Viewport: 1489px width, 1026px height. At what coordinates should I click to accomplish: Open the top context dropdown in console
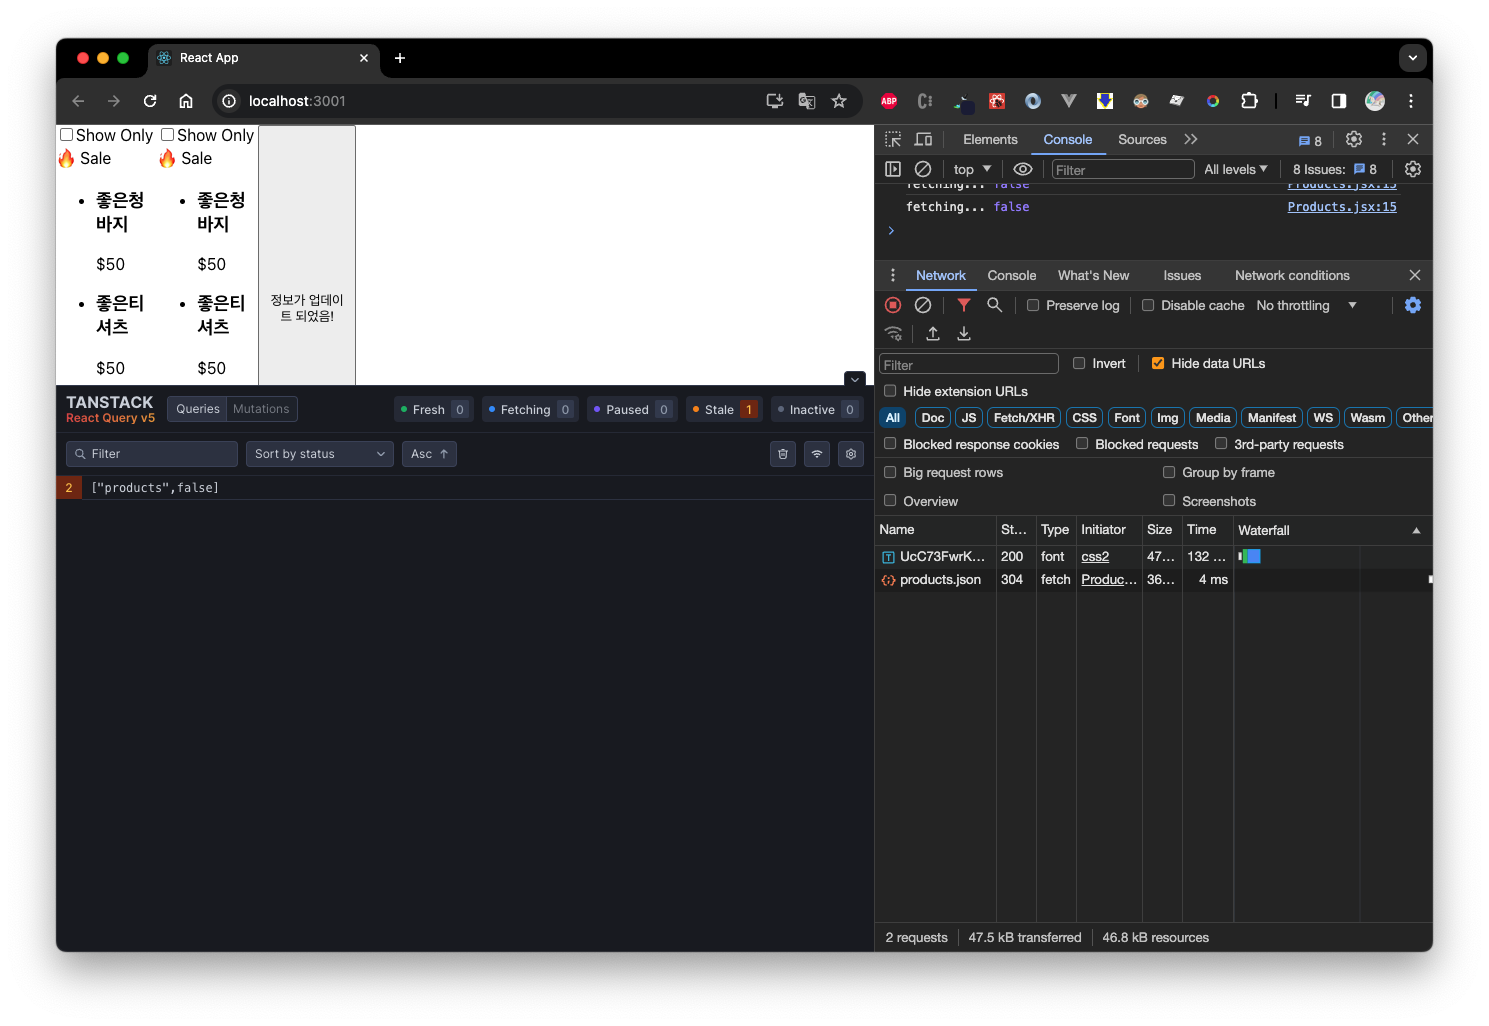pos(972,169)
